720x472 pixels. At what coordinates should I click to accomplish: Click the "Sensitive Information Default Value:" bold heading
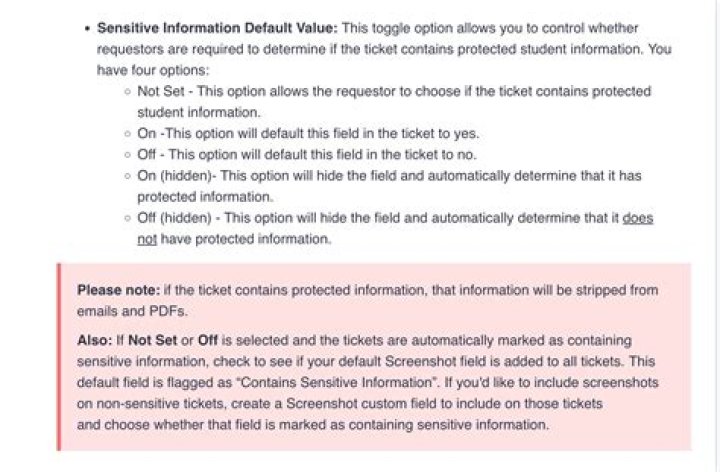point(217,28)
